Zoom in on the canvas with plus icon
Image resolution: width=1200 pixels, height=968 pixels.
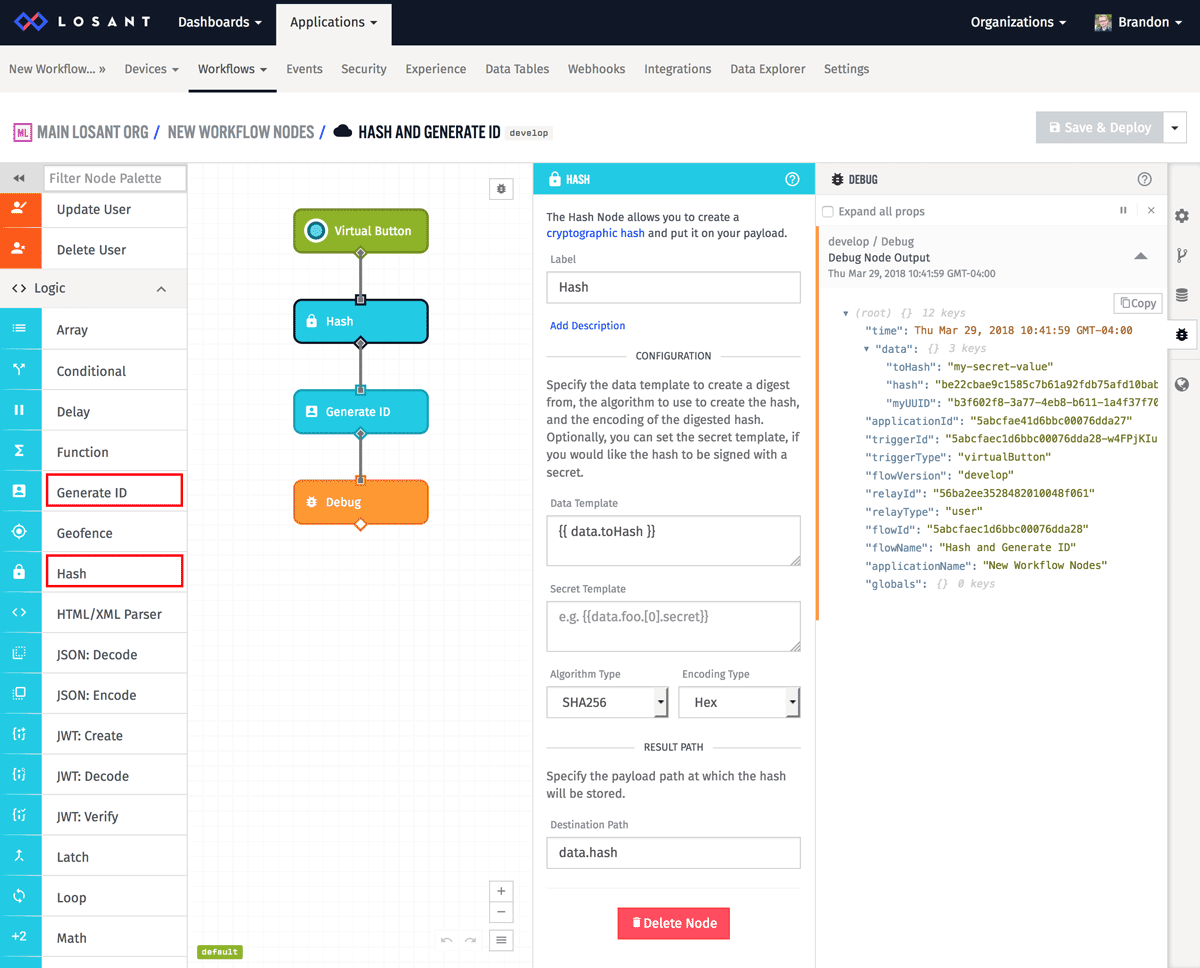tap(501, 890)
